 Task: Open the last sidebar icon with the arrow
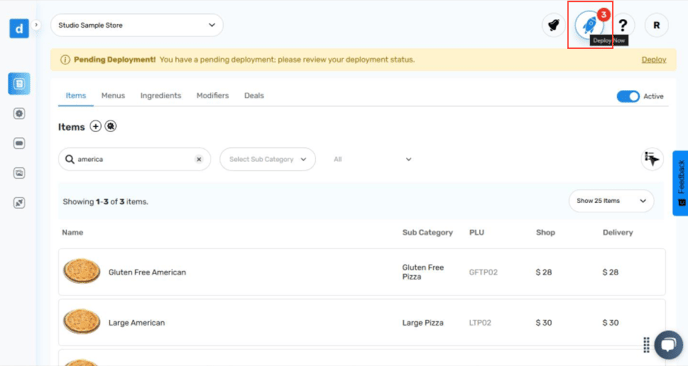19,203
